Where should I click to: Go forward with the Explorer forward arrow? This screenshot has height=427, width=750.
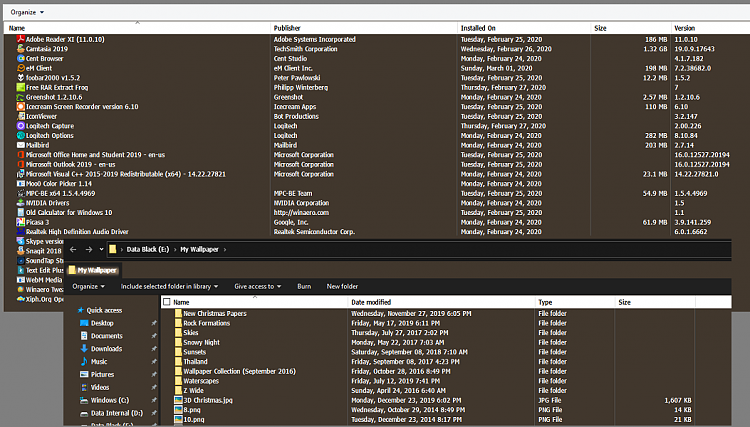tap(88, 250)
